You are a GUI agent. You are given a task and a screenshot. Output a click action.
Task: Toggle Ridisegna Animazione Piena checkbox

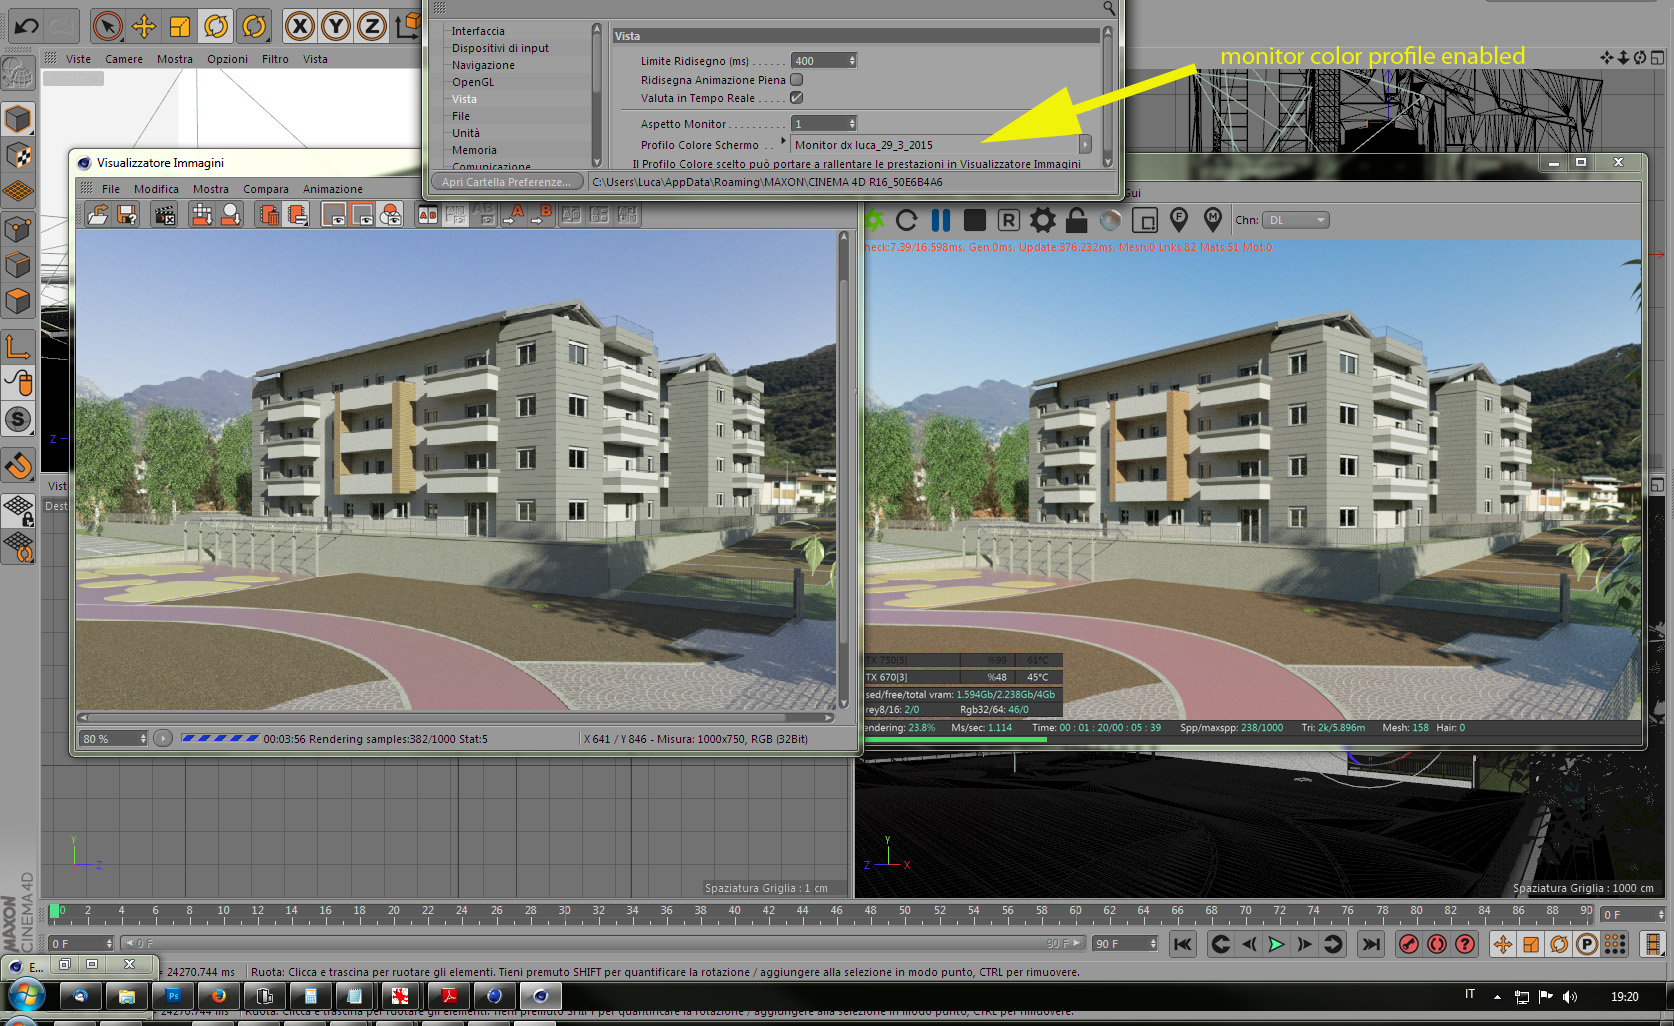tap(797, 80)
